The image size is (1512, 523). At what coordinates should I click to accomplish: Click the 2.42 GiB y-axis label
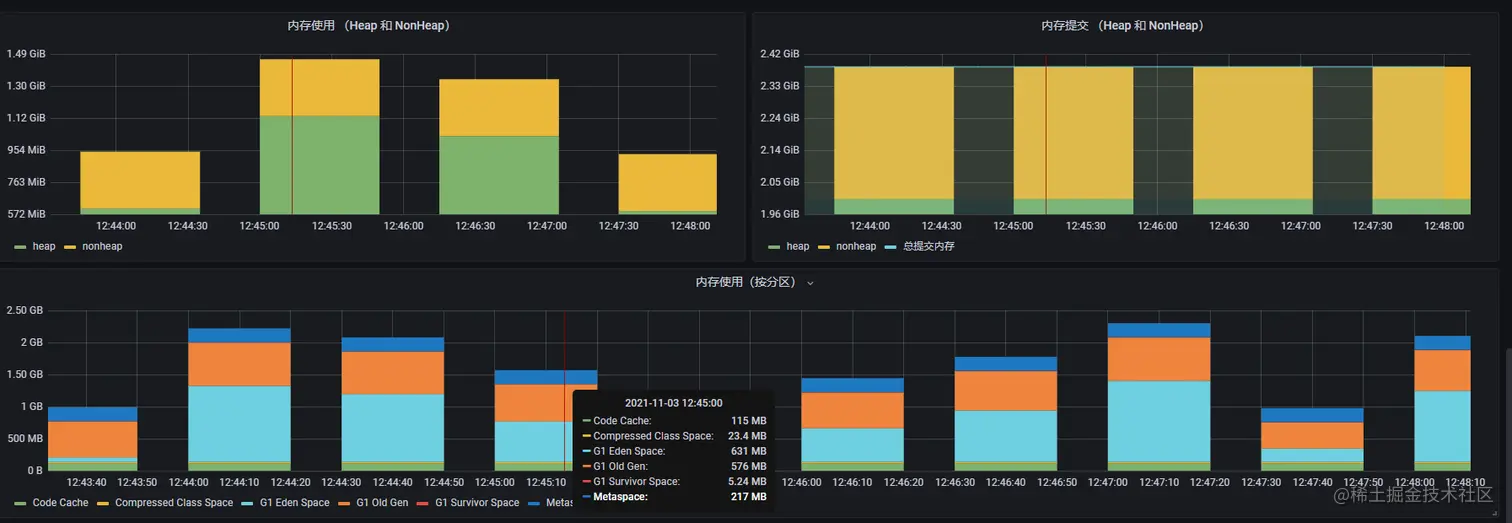pyautogui.click(x=779, y=54)
